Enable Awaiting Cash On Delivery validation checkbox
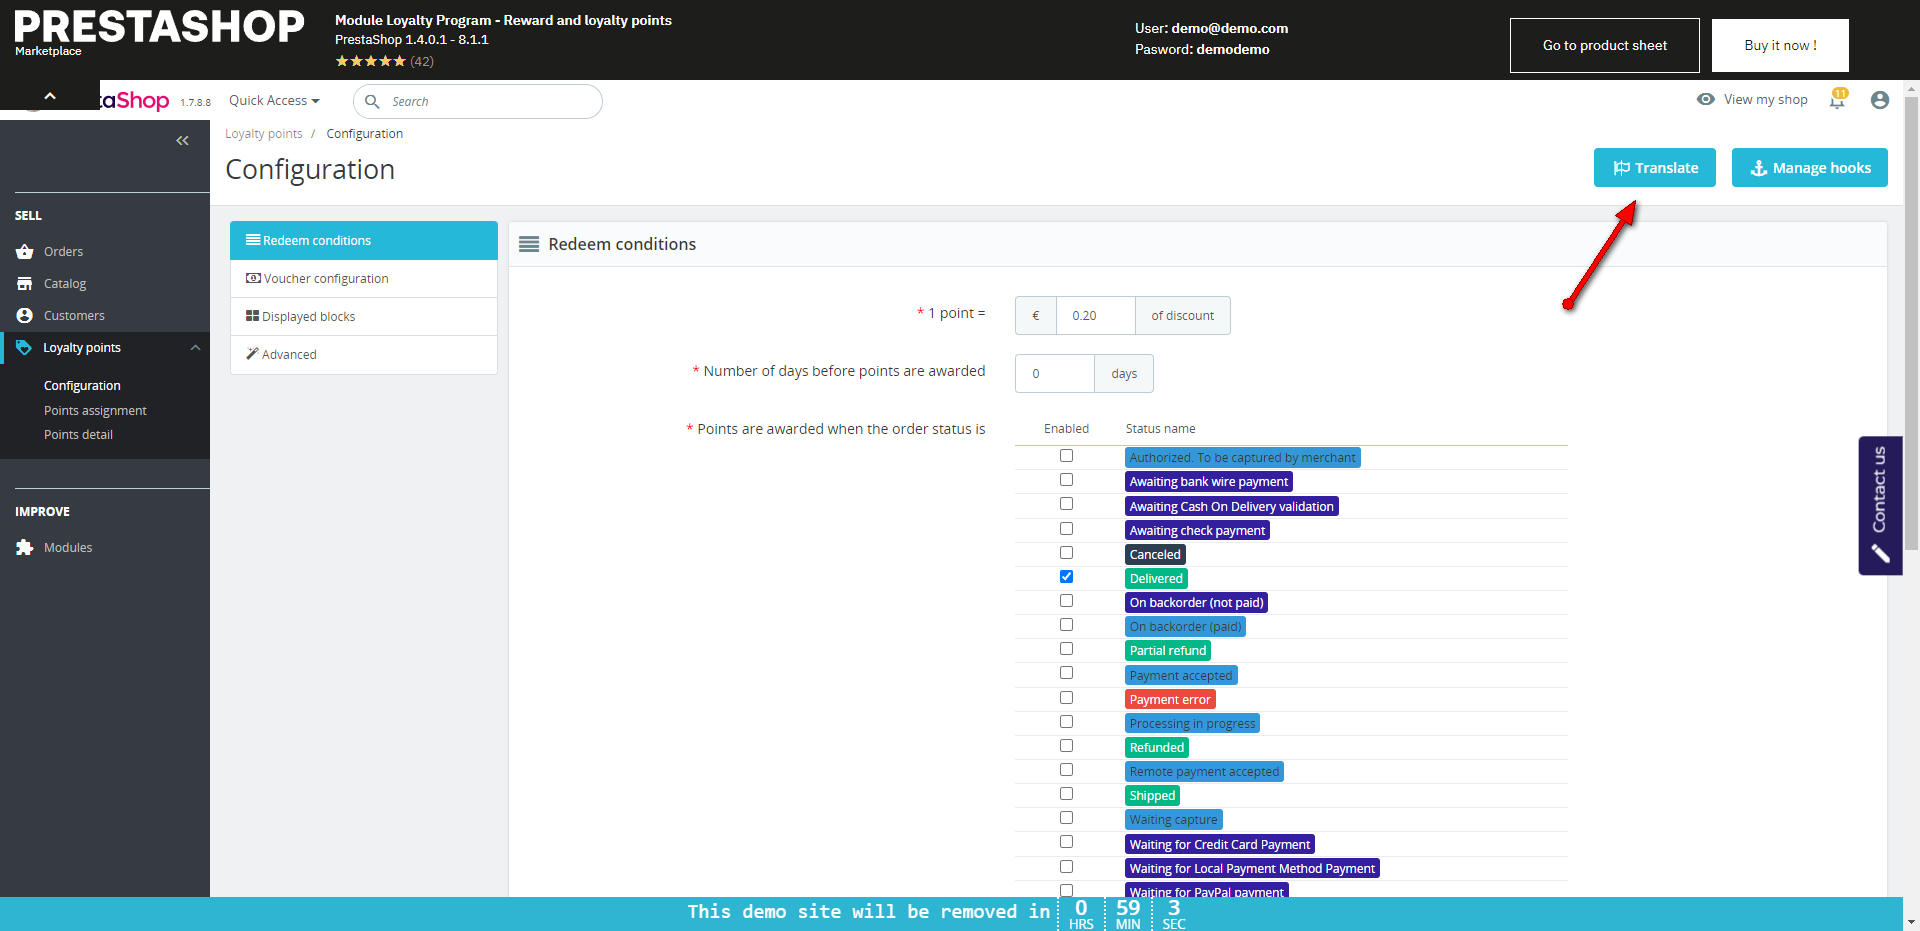The width and height of the screenshot is (1920, 931). pyautogui.click(x=1067, y=504)
